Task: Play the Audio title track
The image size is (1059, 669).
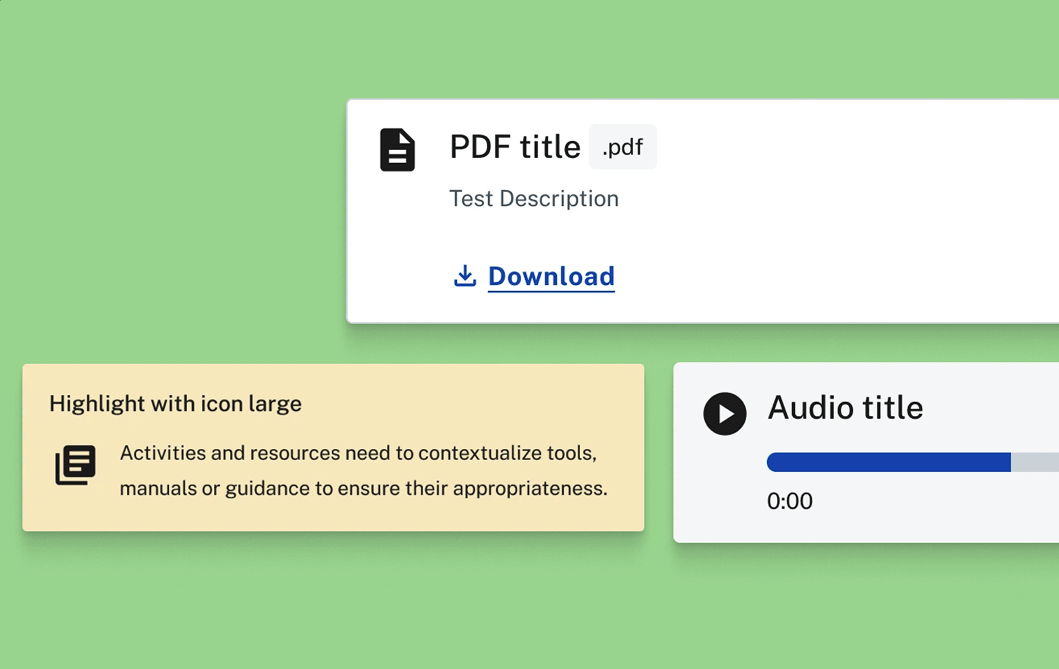Action: point(725,414)
